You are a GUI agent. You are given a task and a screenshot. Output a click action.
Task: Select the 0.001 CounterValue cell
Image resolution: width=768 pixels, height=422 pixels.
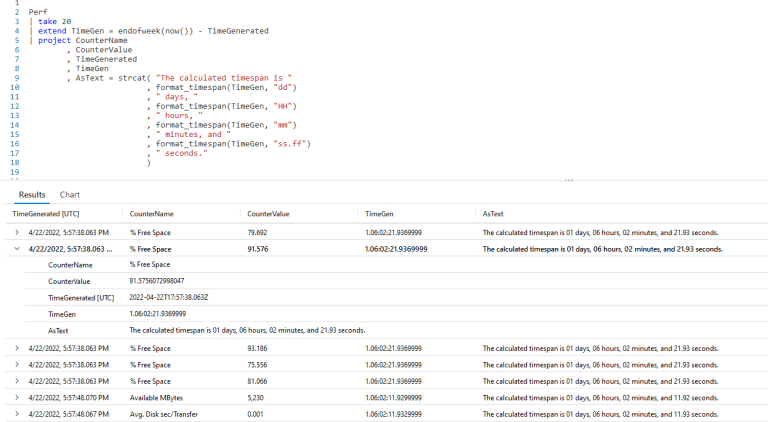(256, 413)
